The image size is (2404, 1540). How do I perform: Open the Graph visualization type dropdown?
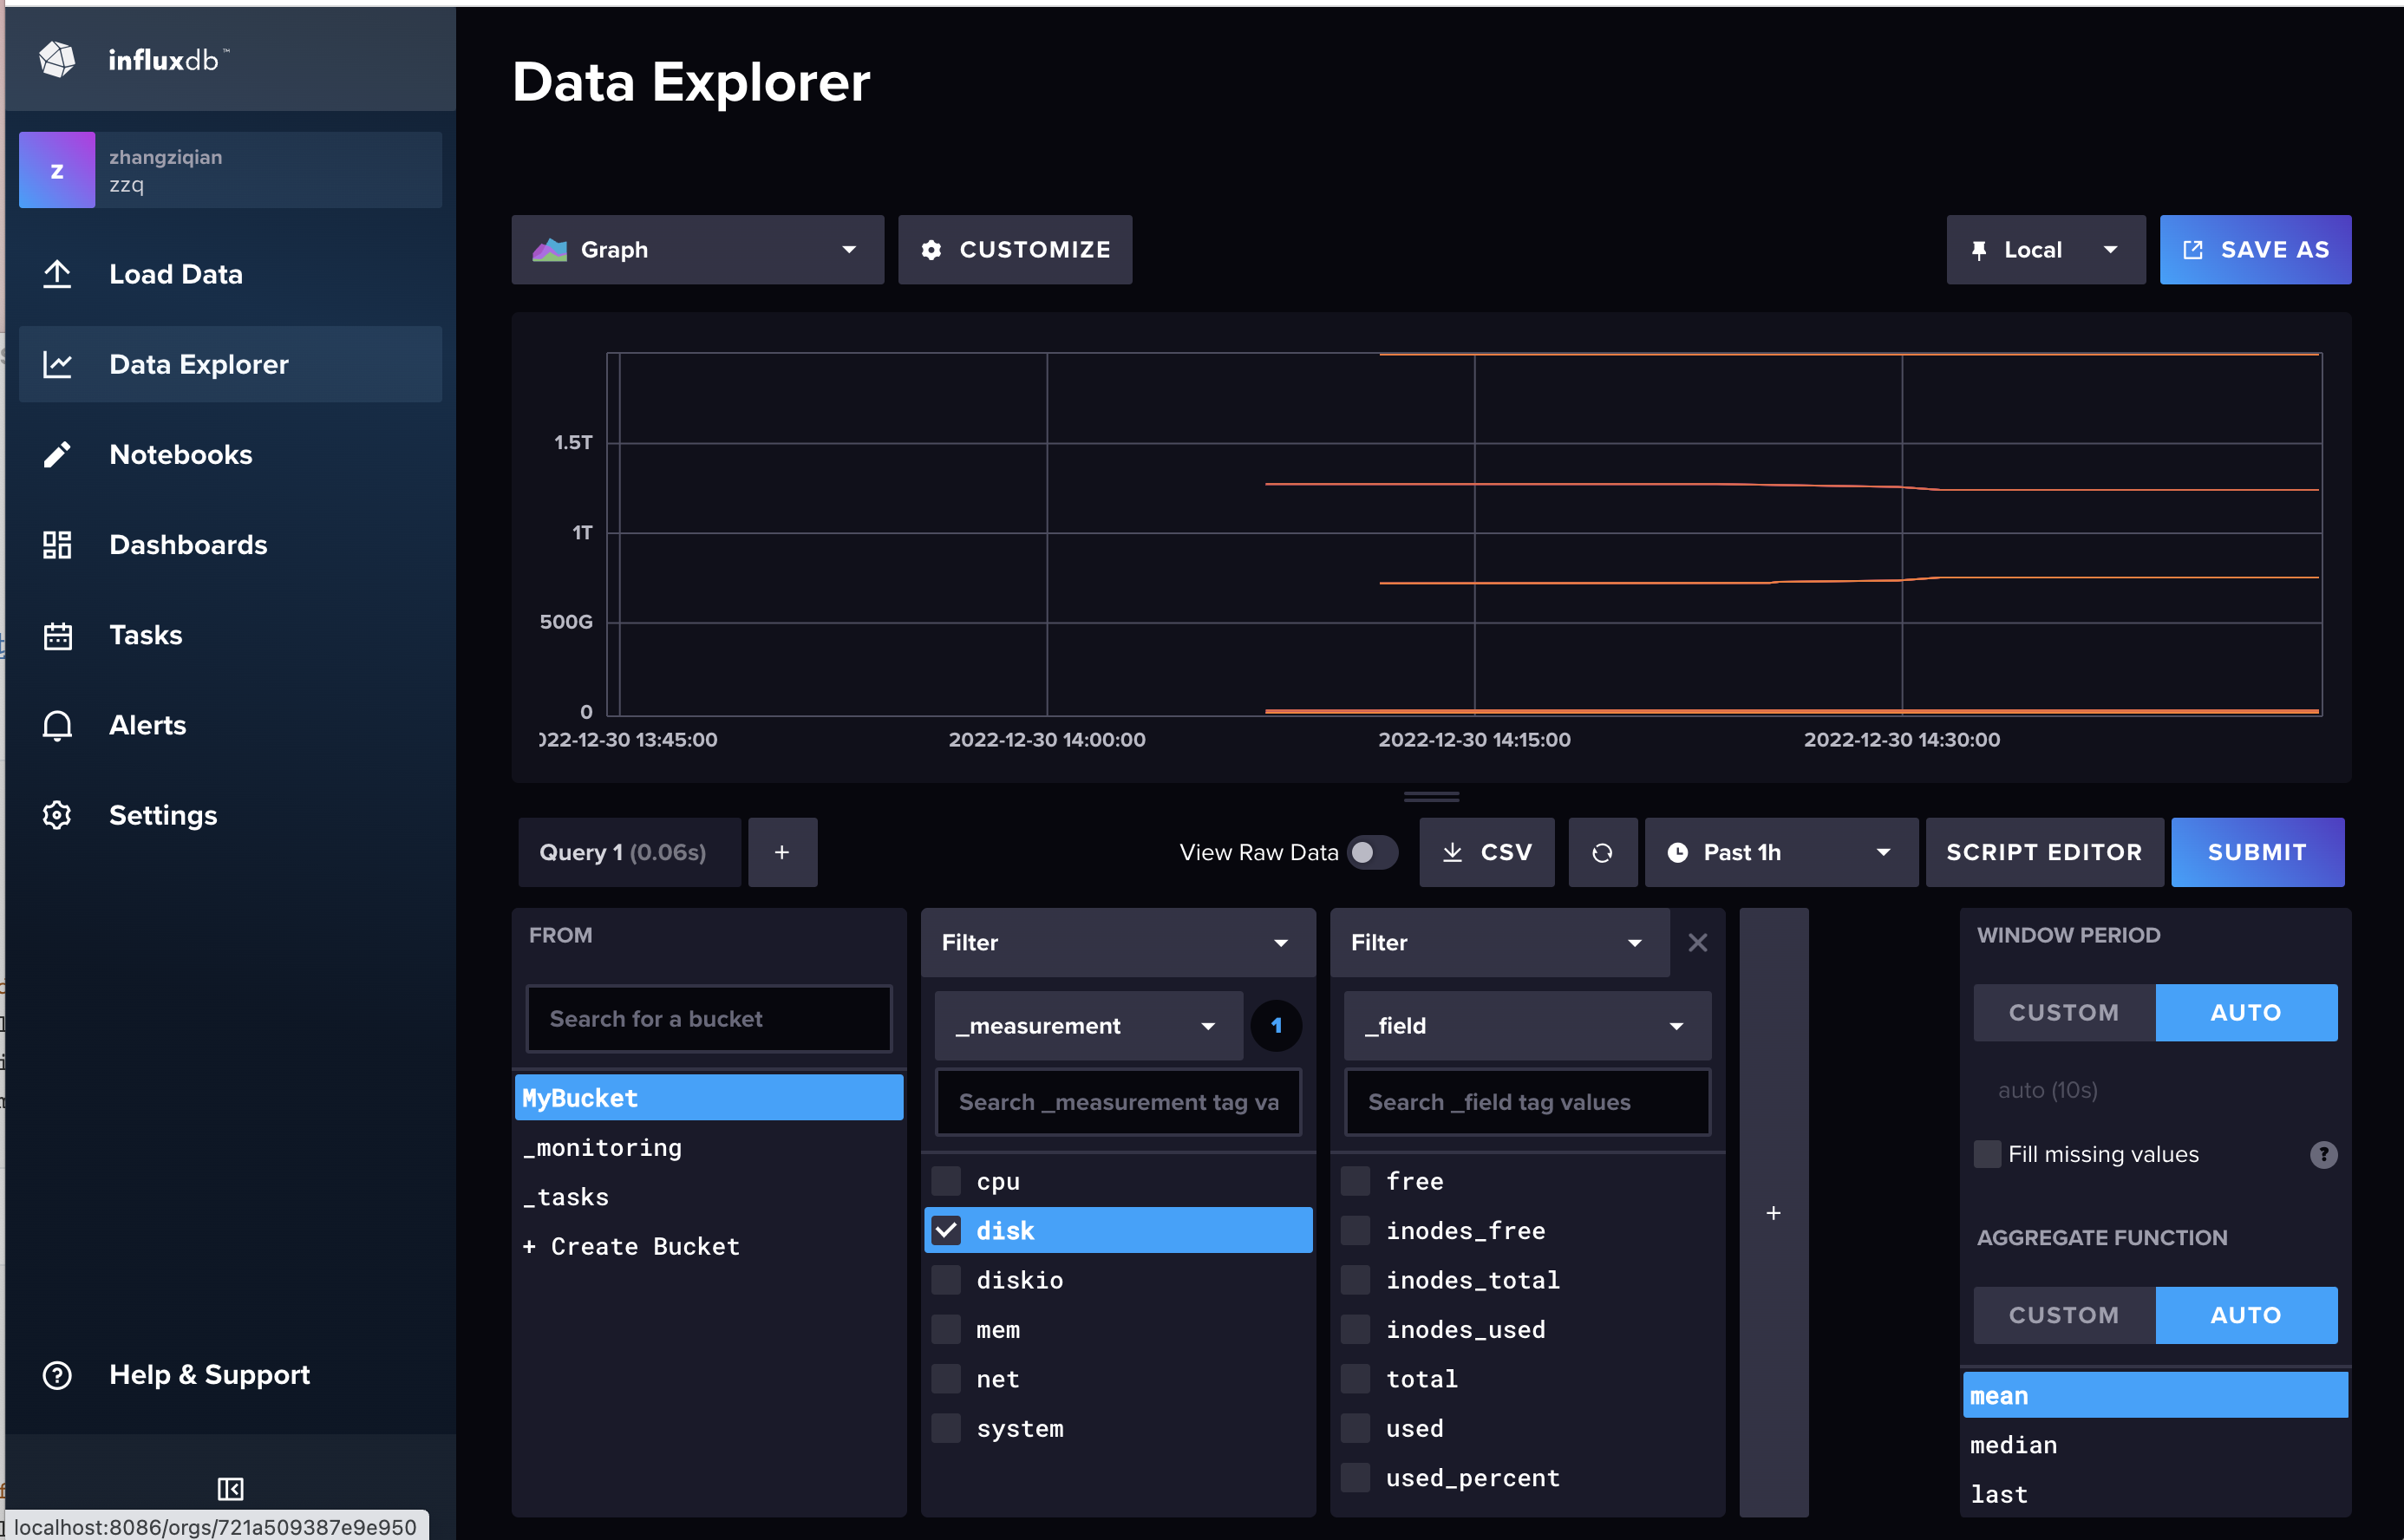(697, 250)
